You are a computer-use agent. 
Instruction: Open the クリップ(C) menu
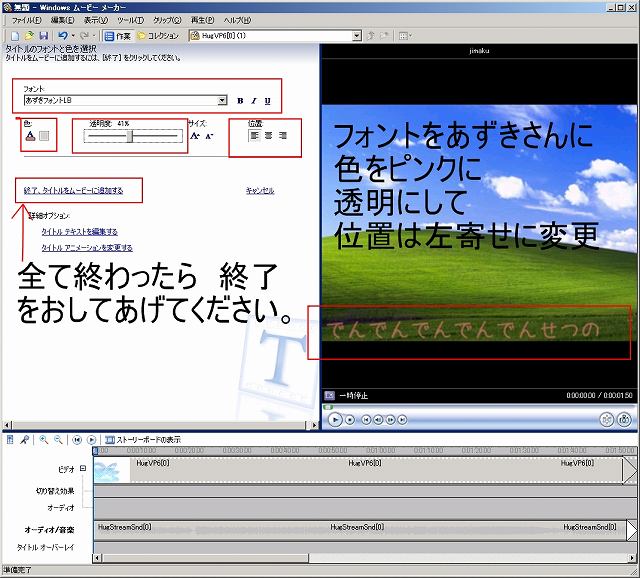click(x=167, y=20)
